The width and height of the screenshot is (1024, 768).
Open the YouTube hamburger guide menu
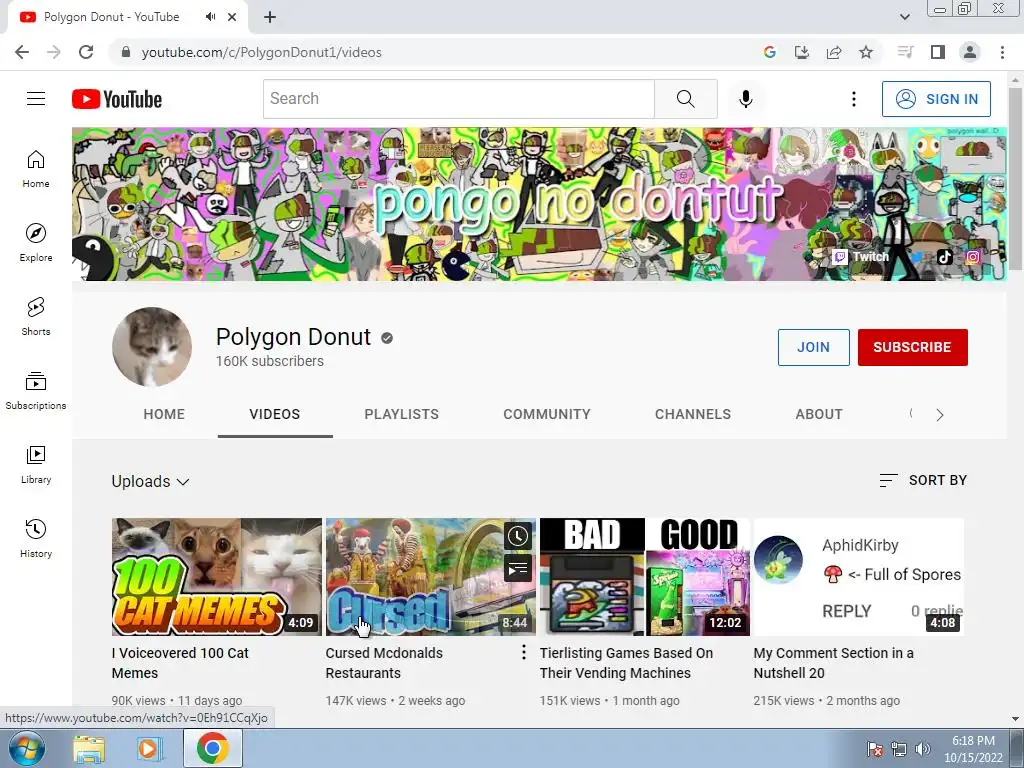tap(36, 99)
